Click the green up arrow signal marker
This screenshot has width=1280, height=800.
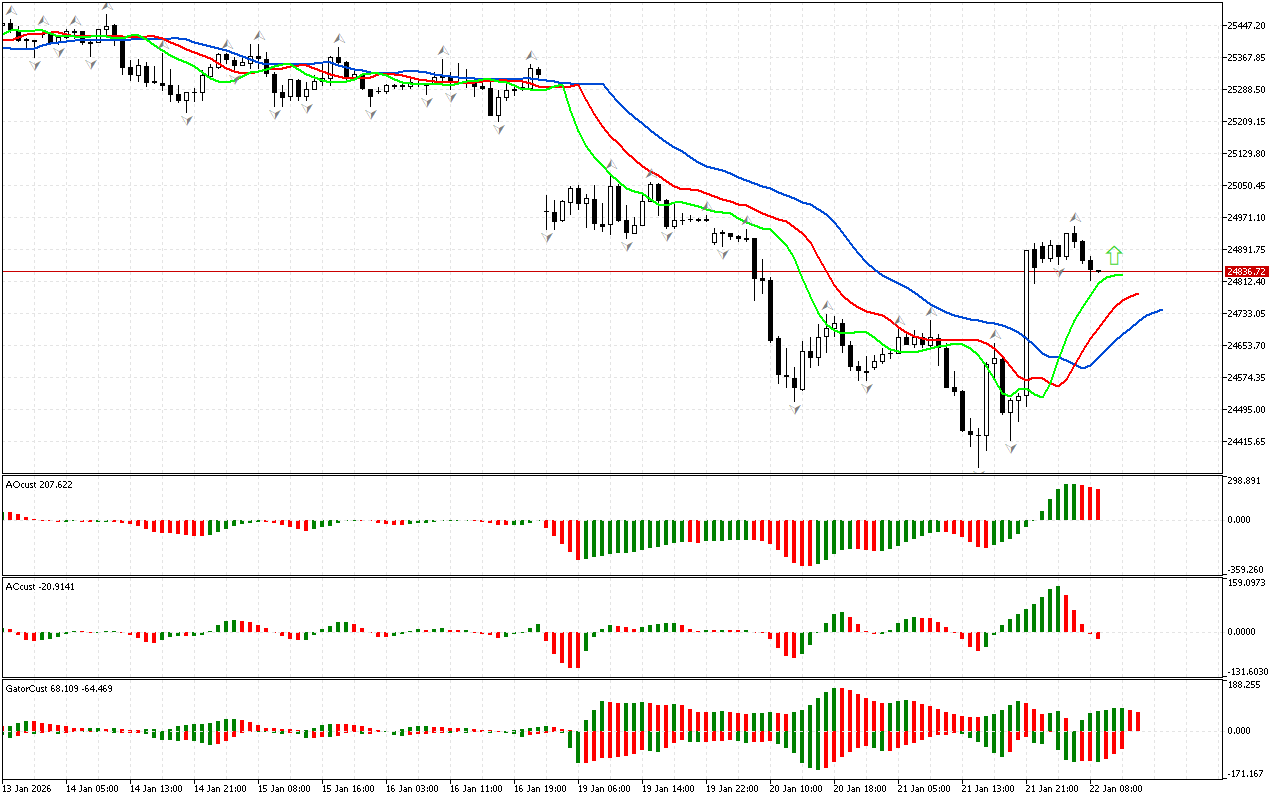coord(1114,255)
